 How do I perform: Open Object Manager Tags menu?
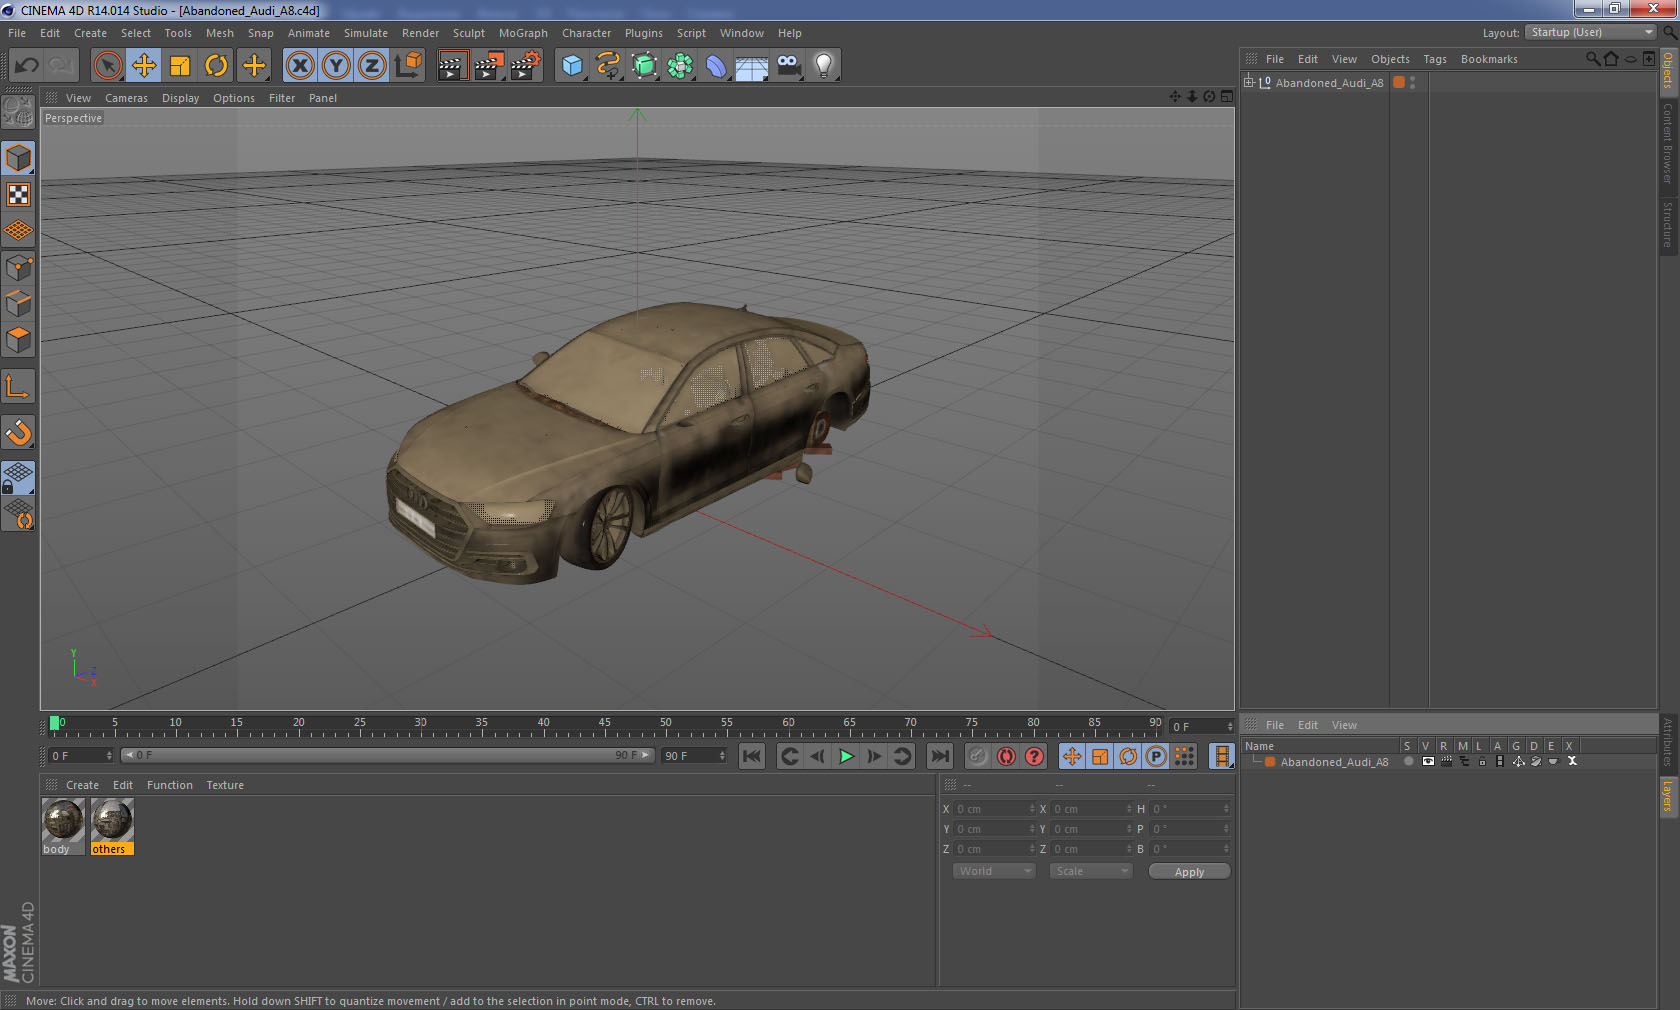pyautogui.click(x=1435, y=59)
